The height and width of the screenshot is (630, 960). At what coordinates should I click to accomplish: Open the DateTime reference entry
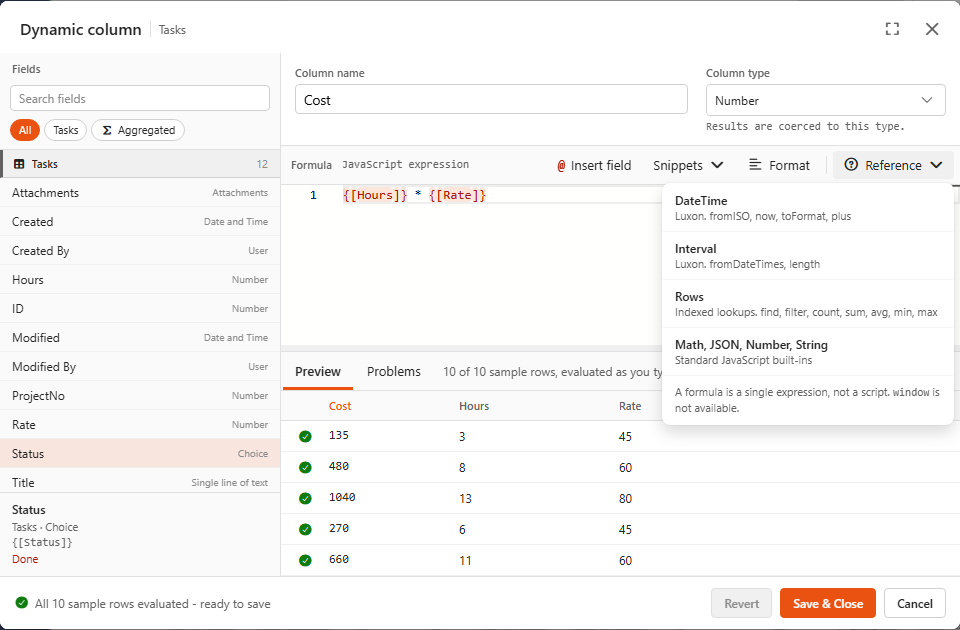point(808,208)
